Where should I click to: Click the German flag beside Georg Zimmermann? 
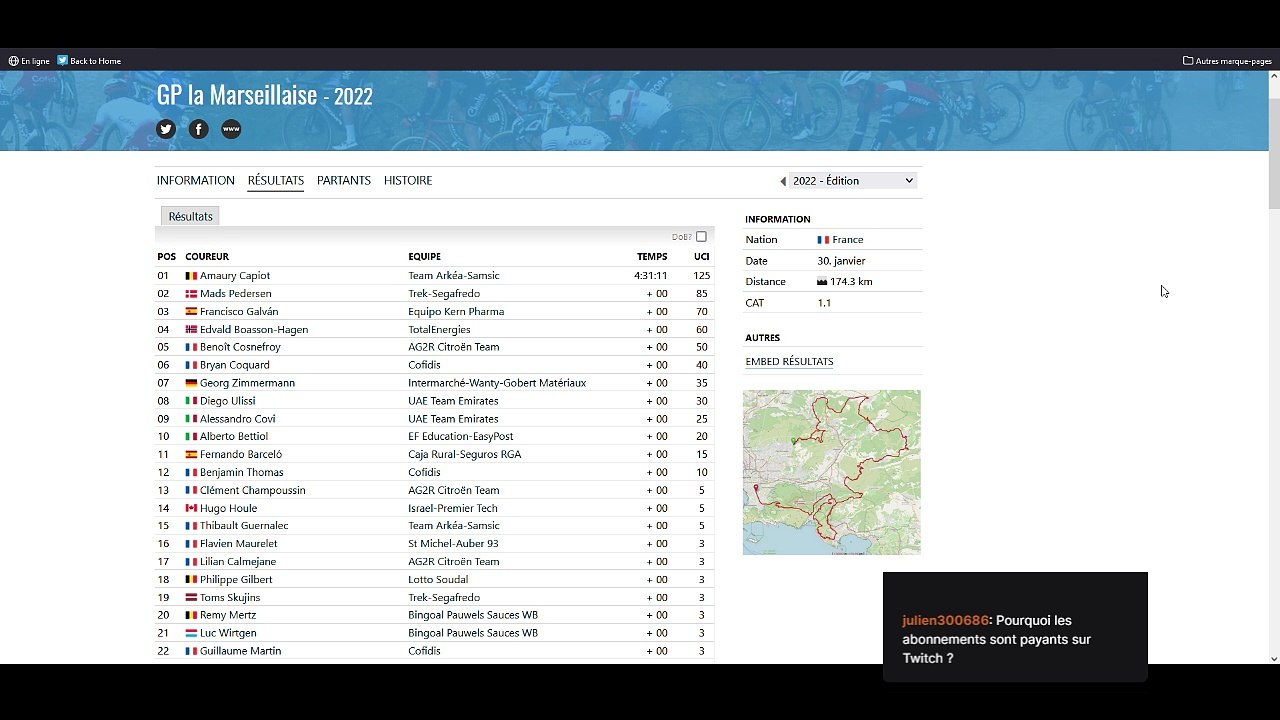(x=191, y=383)
